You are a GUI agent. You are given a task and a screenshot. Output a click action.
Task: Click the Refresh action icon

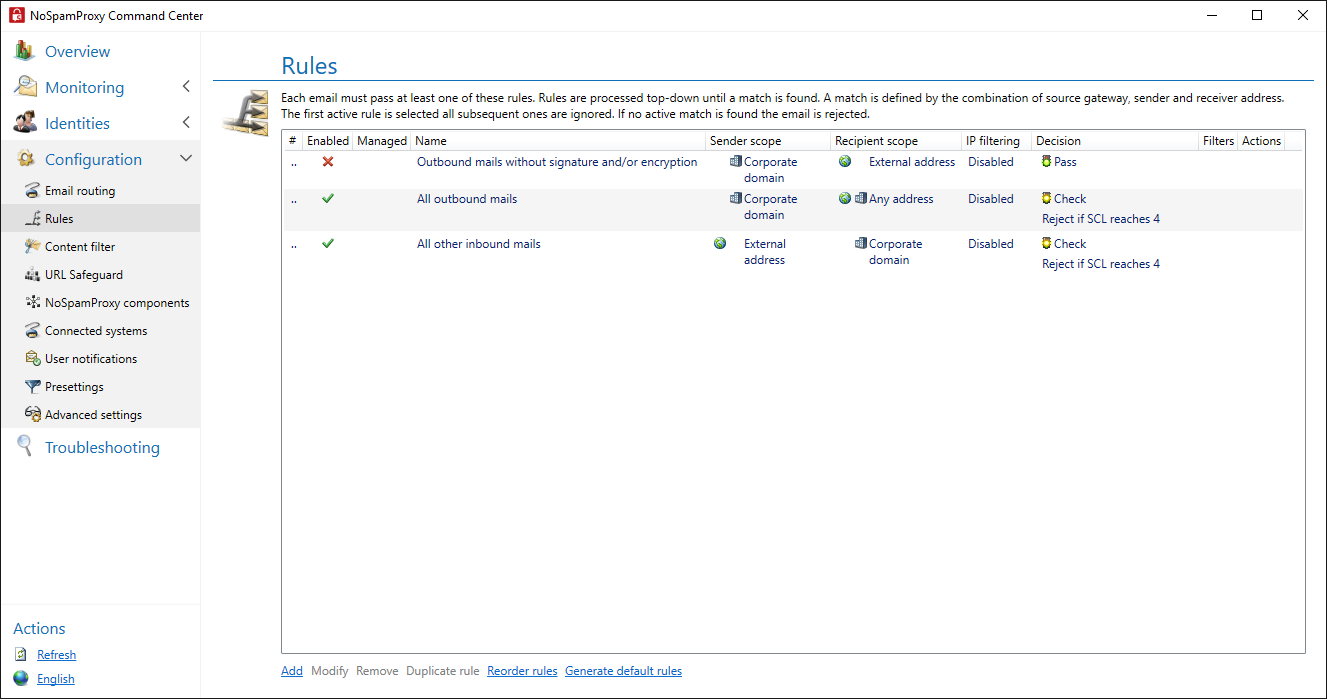21,654
